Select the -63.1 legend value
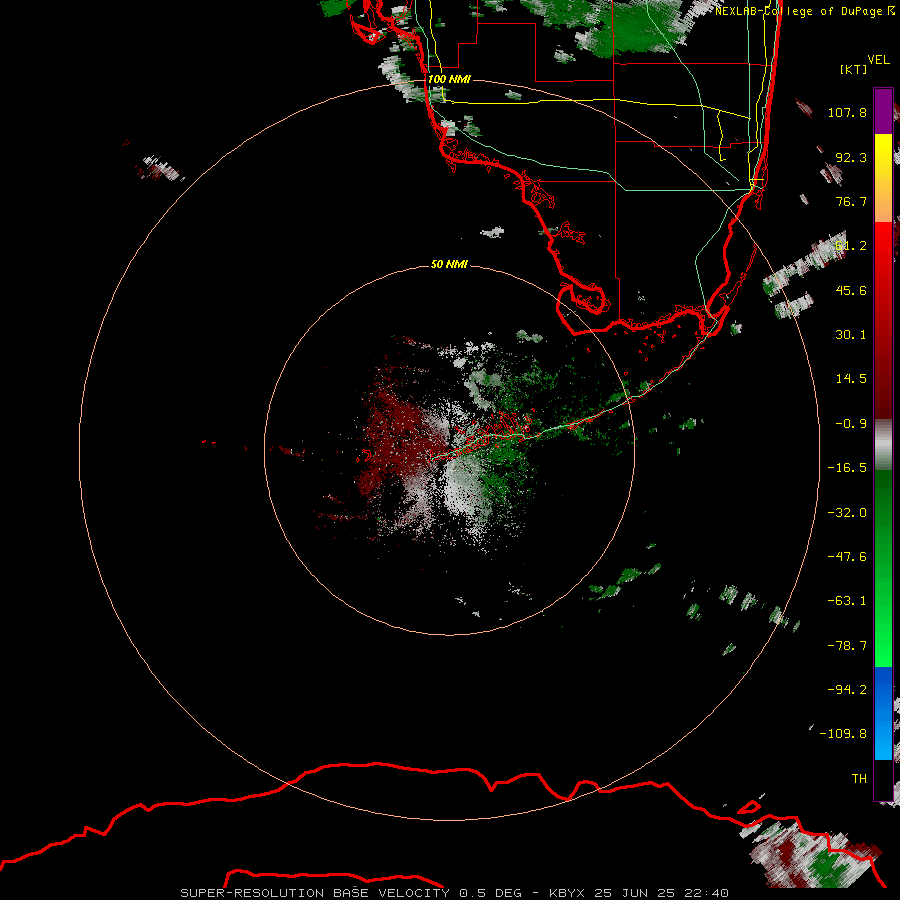This screenshot has height=900, width=900. (847, 601)
